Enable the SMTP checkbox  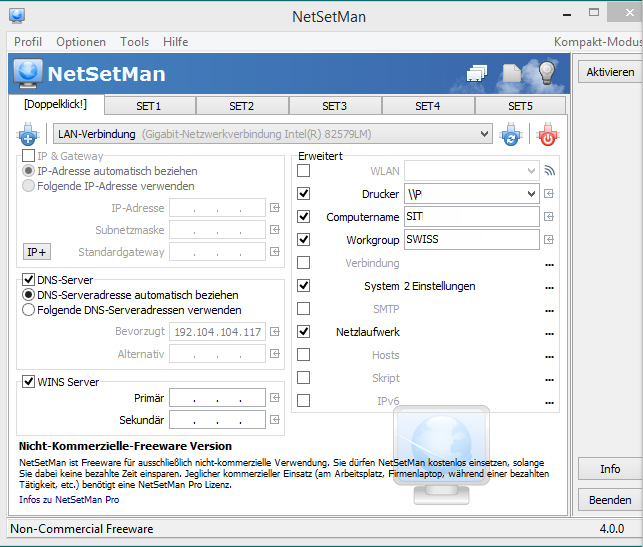[303, 308]
